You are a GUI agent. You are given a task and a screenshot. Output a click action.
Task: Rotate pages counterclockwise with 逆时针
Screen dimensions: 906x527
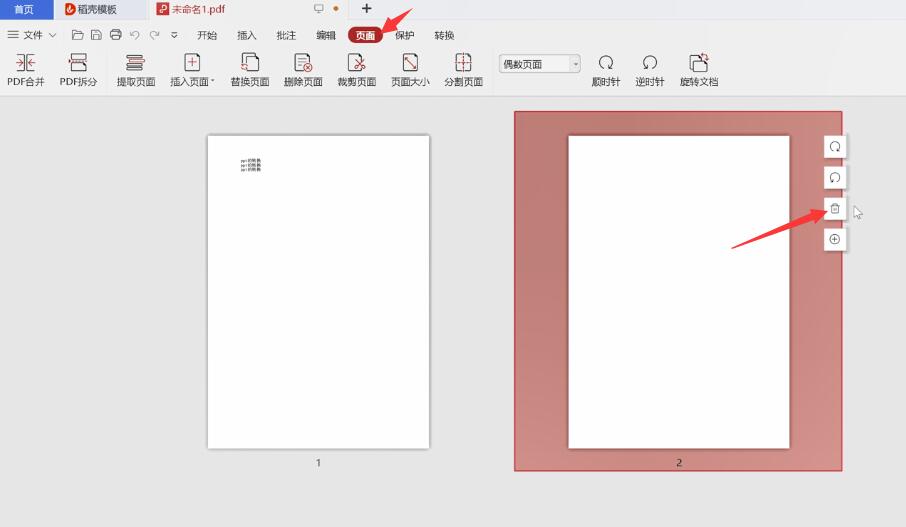[649, 69]
